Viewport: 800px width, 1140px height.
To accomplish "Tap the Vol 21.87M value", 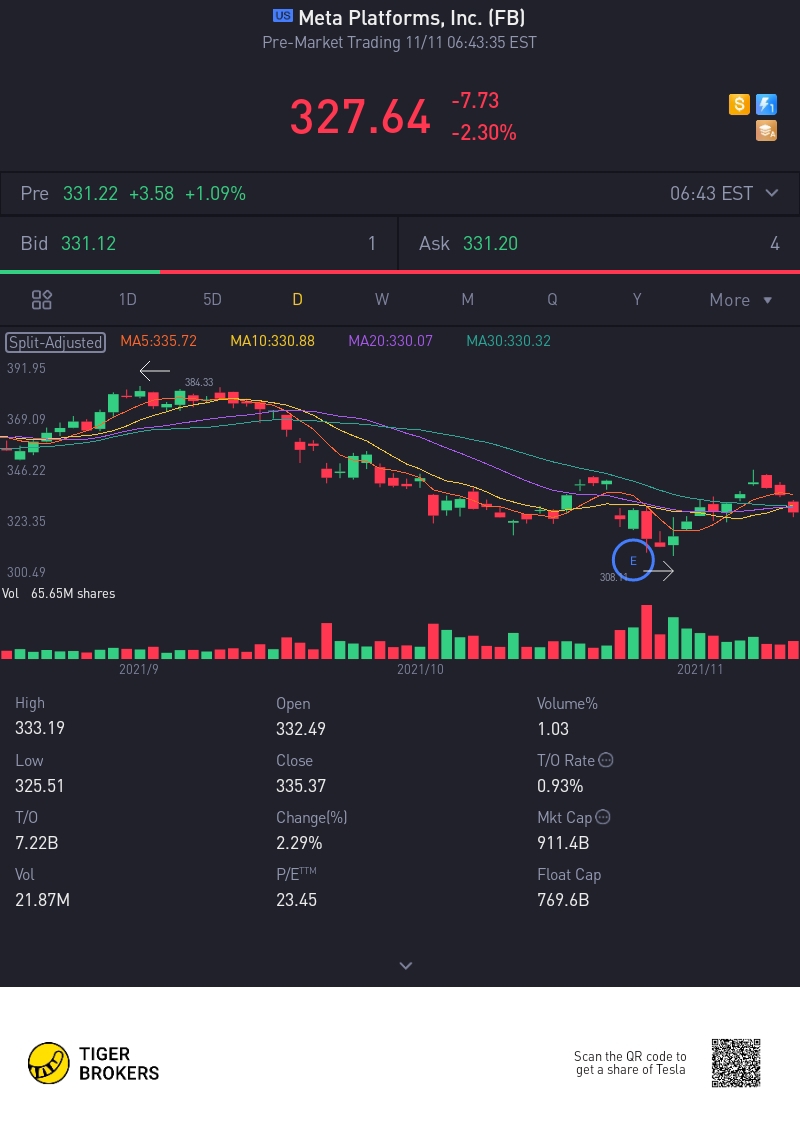I will [42, 900].
